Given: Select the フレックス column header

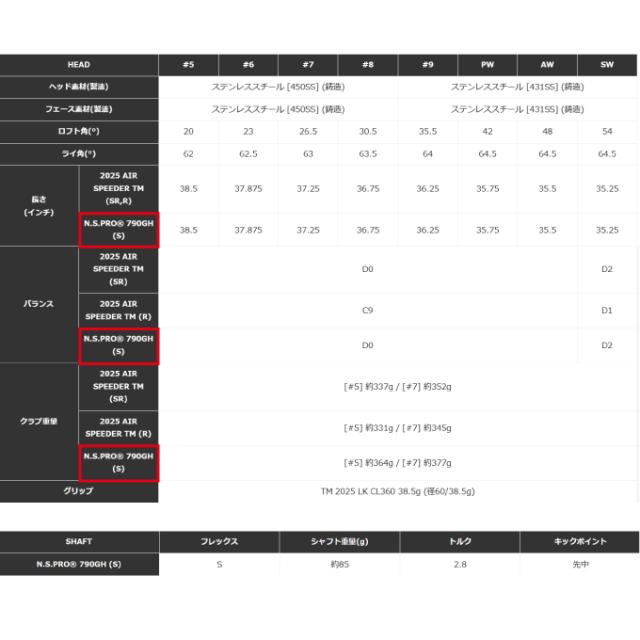Looking at the screenshot, I should (x=219, y=541).
